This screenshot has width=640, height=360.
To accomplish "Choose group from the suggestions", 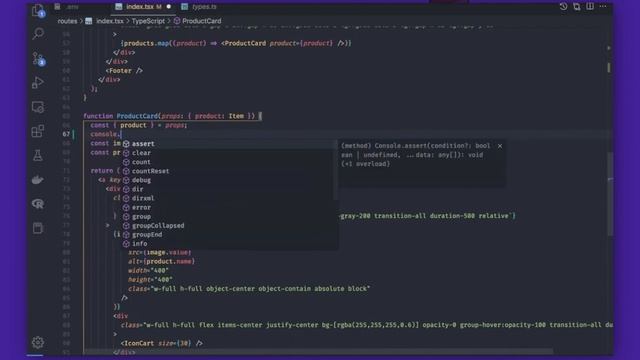I will click(x=229, y=216).
